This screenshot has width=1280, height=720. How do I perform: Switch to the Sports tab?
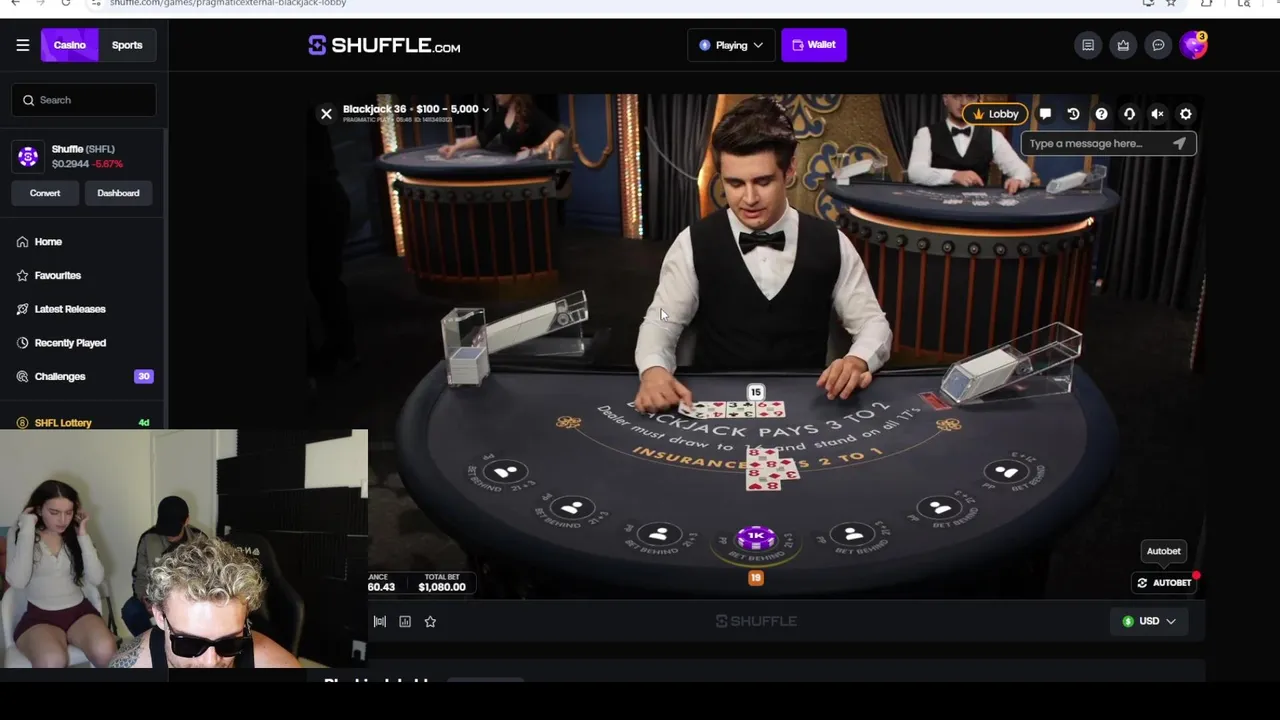[127, 45]
